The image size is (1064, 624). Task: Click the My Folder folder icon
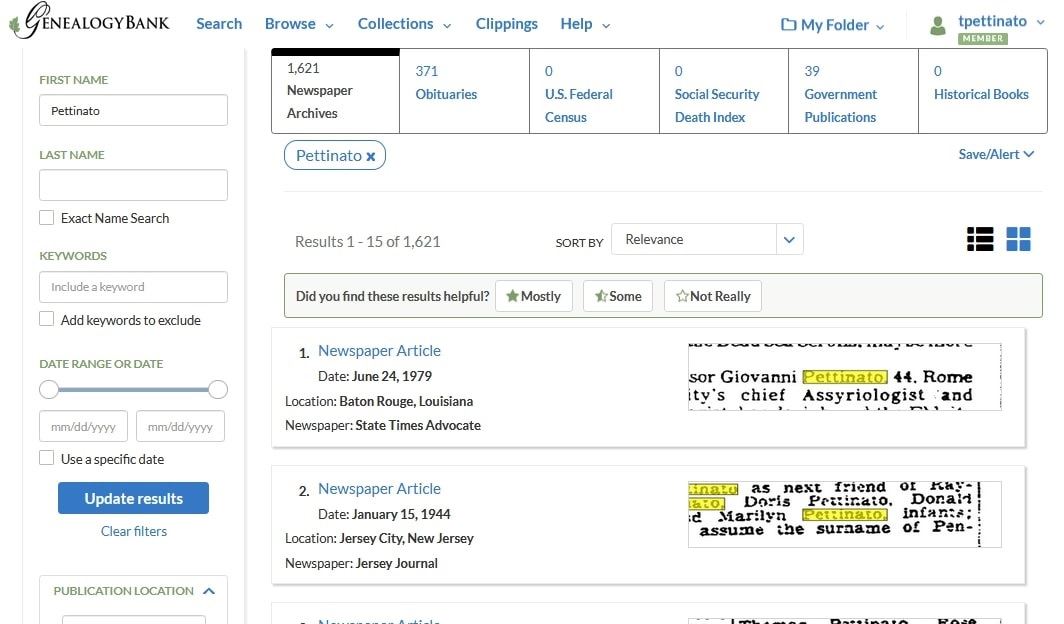(788, 25)
